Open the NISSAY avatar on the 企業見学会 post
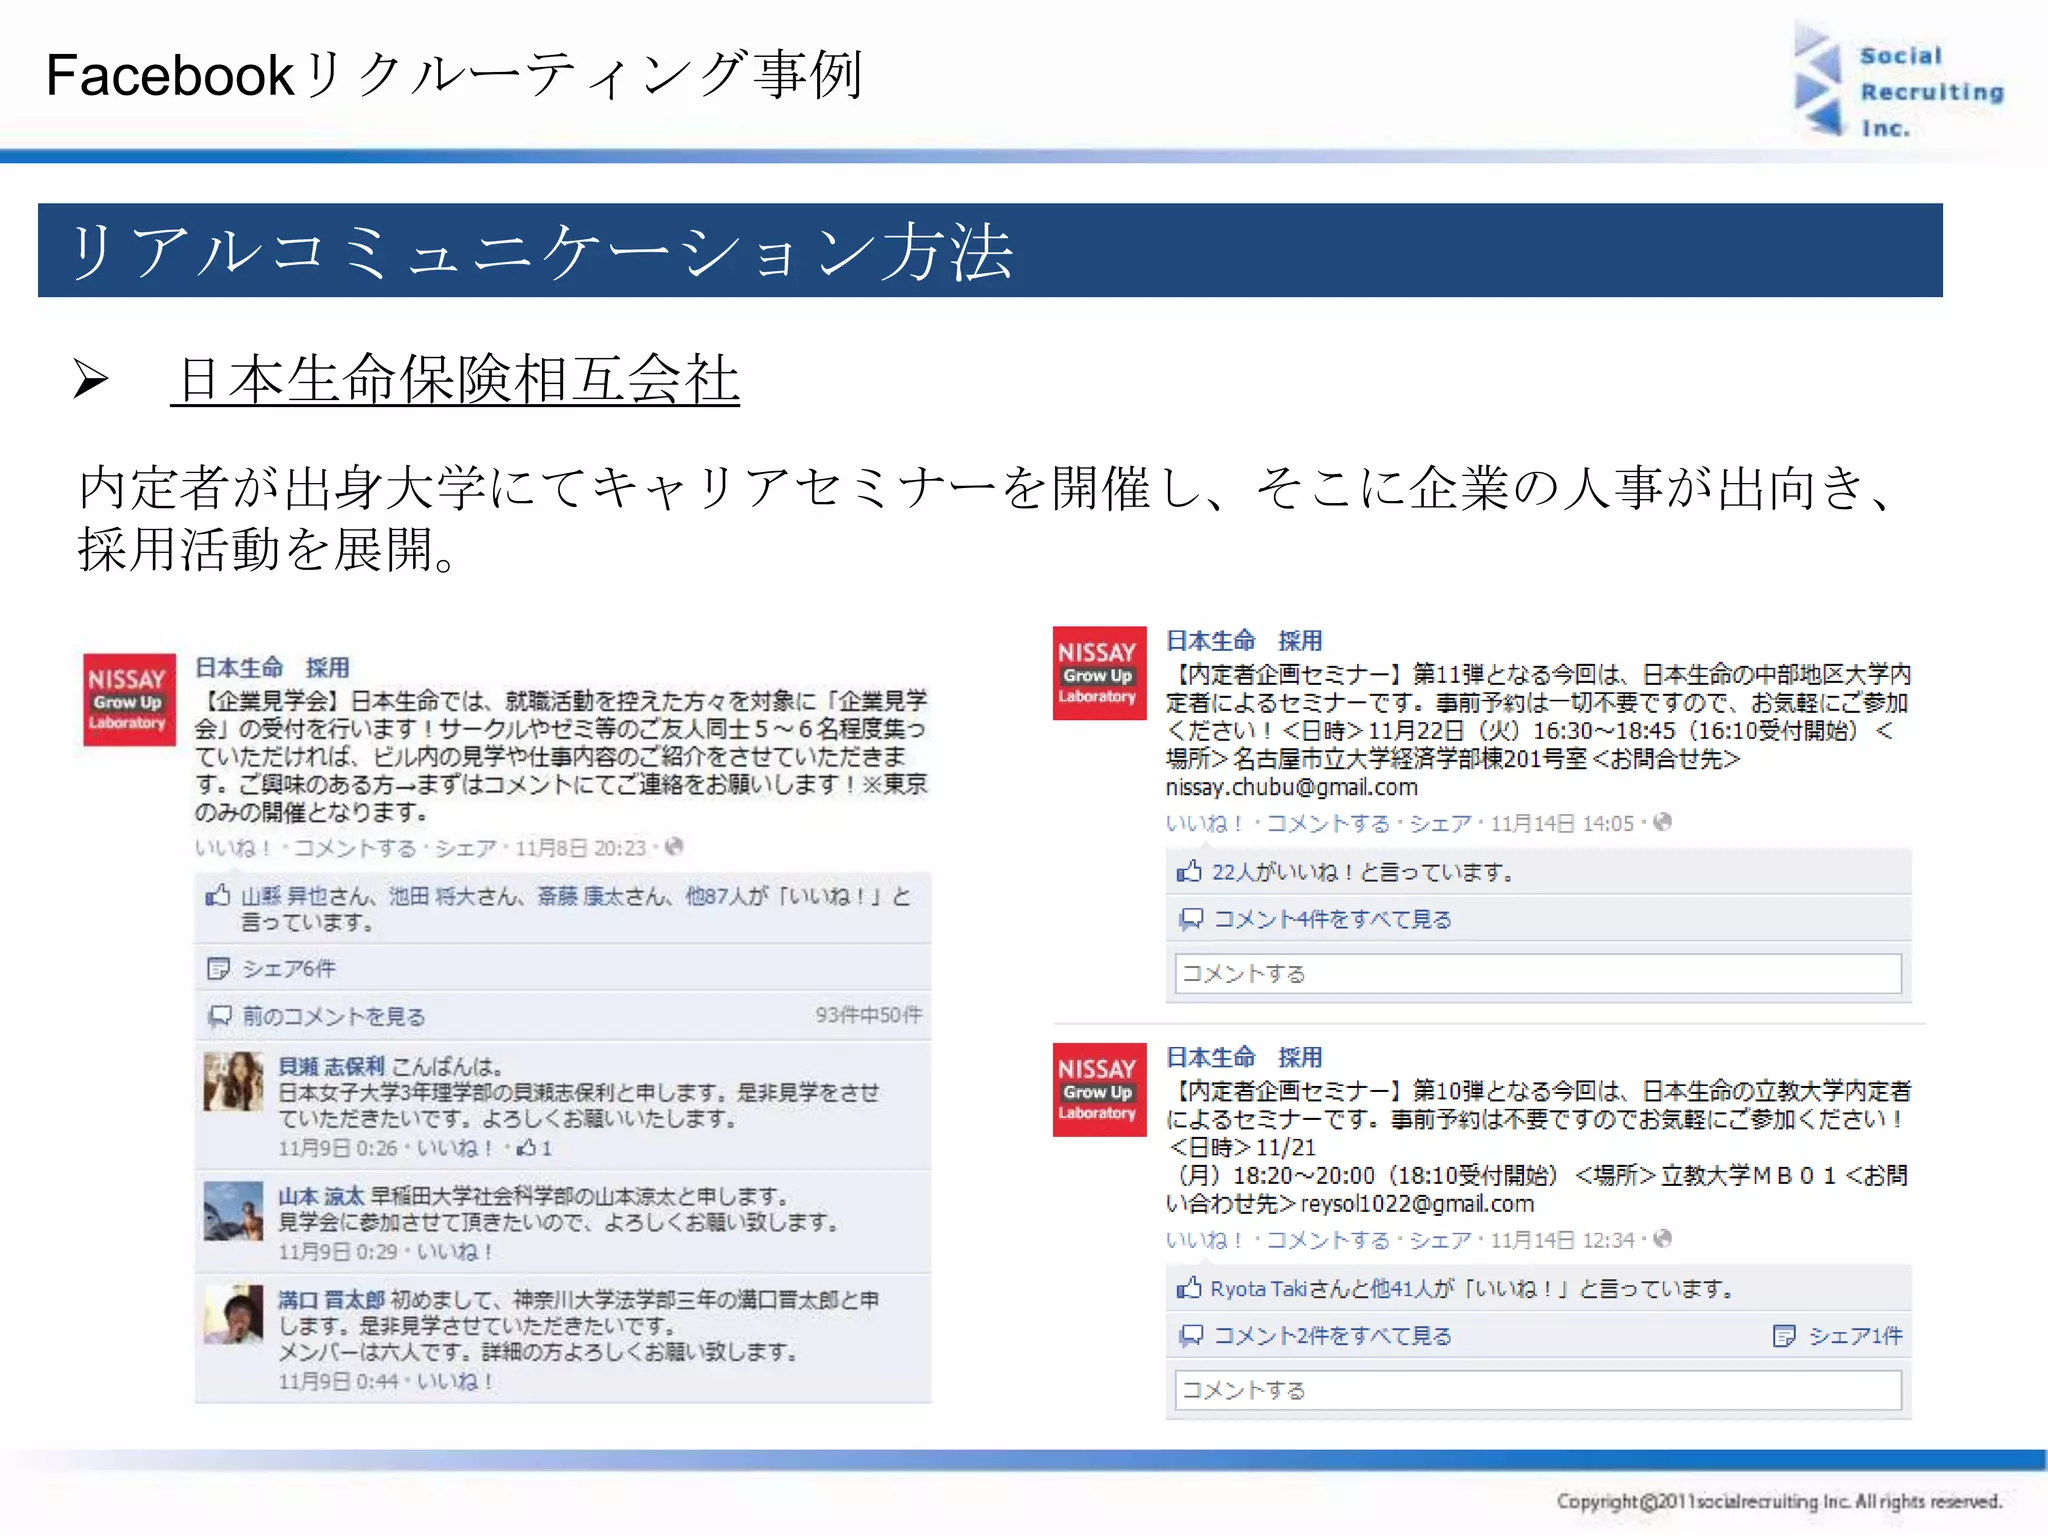2048x1536 pixels. [x=130, y=700]
